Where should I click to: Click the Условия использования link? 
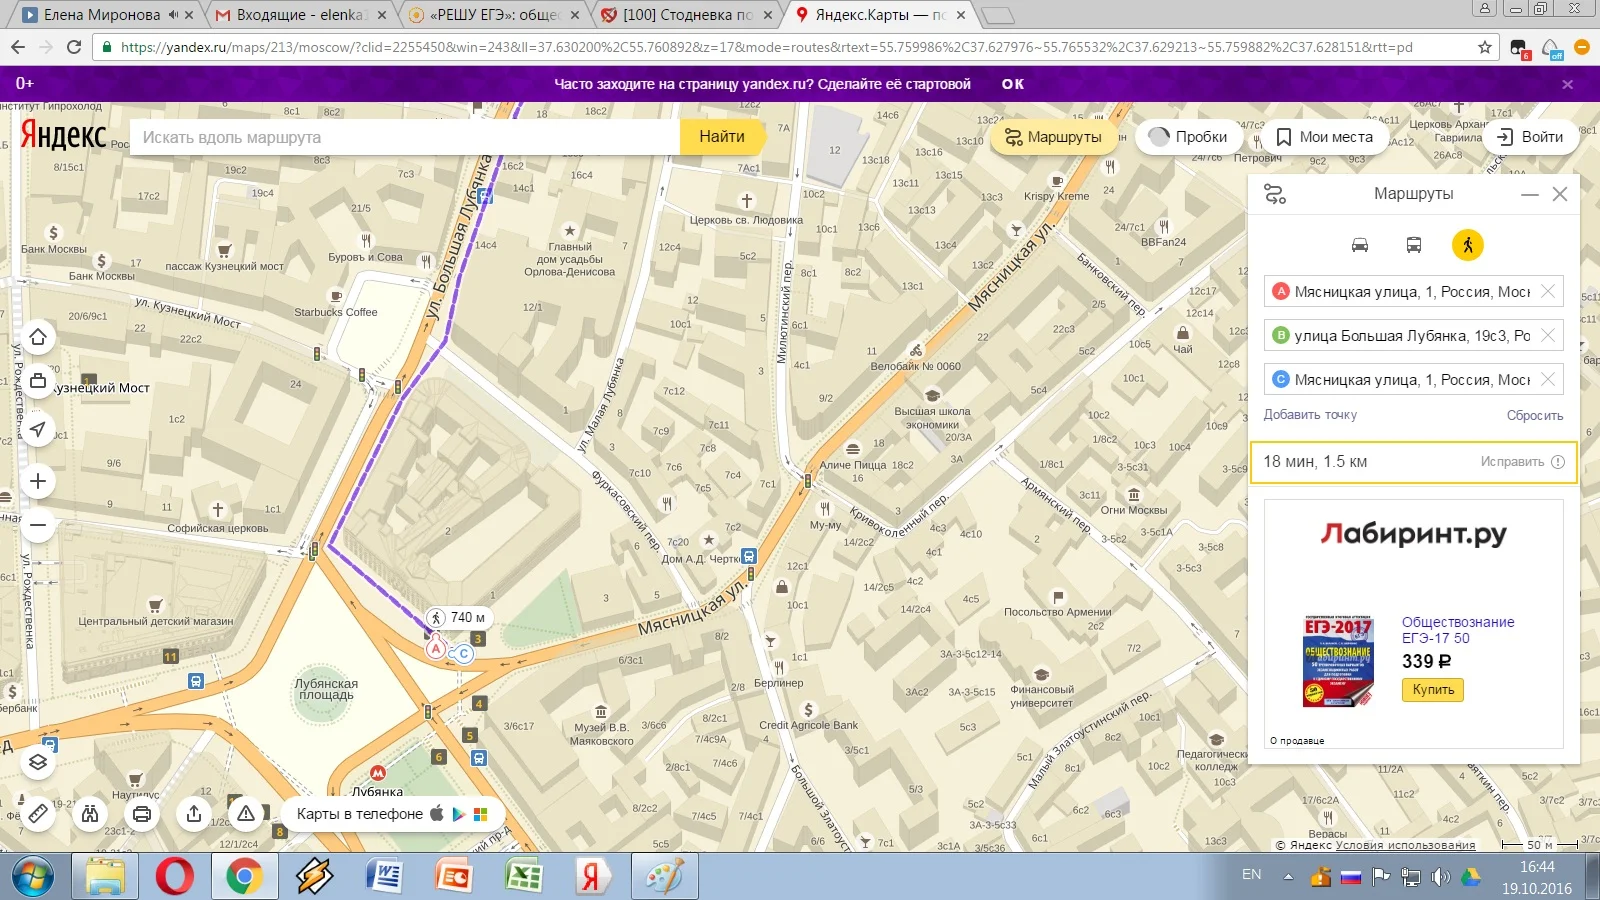coord(1405,845)
